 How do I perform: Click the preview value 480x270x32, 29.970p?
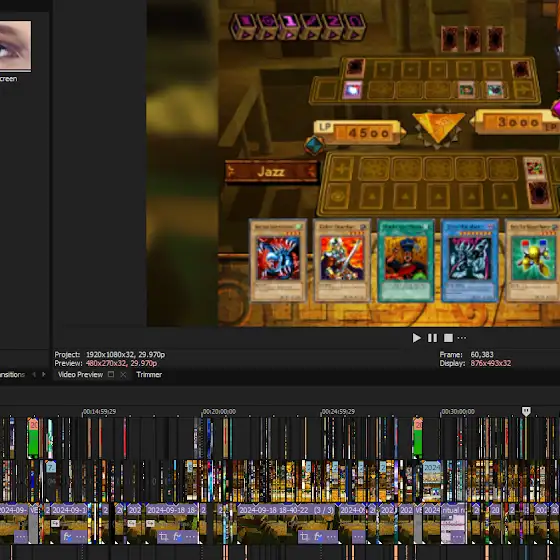(121, 363)
